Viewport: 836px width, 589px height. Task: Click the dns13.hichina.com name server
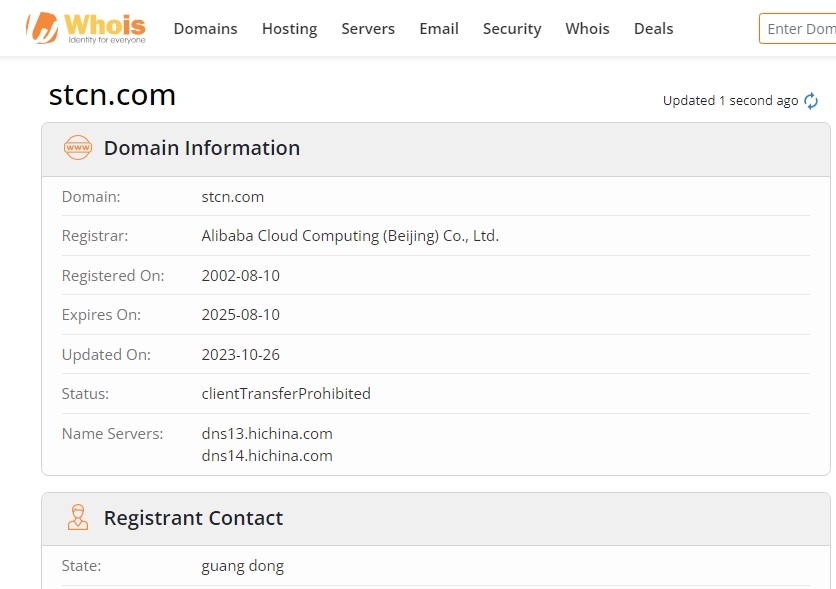[x=267, y=434]
